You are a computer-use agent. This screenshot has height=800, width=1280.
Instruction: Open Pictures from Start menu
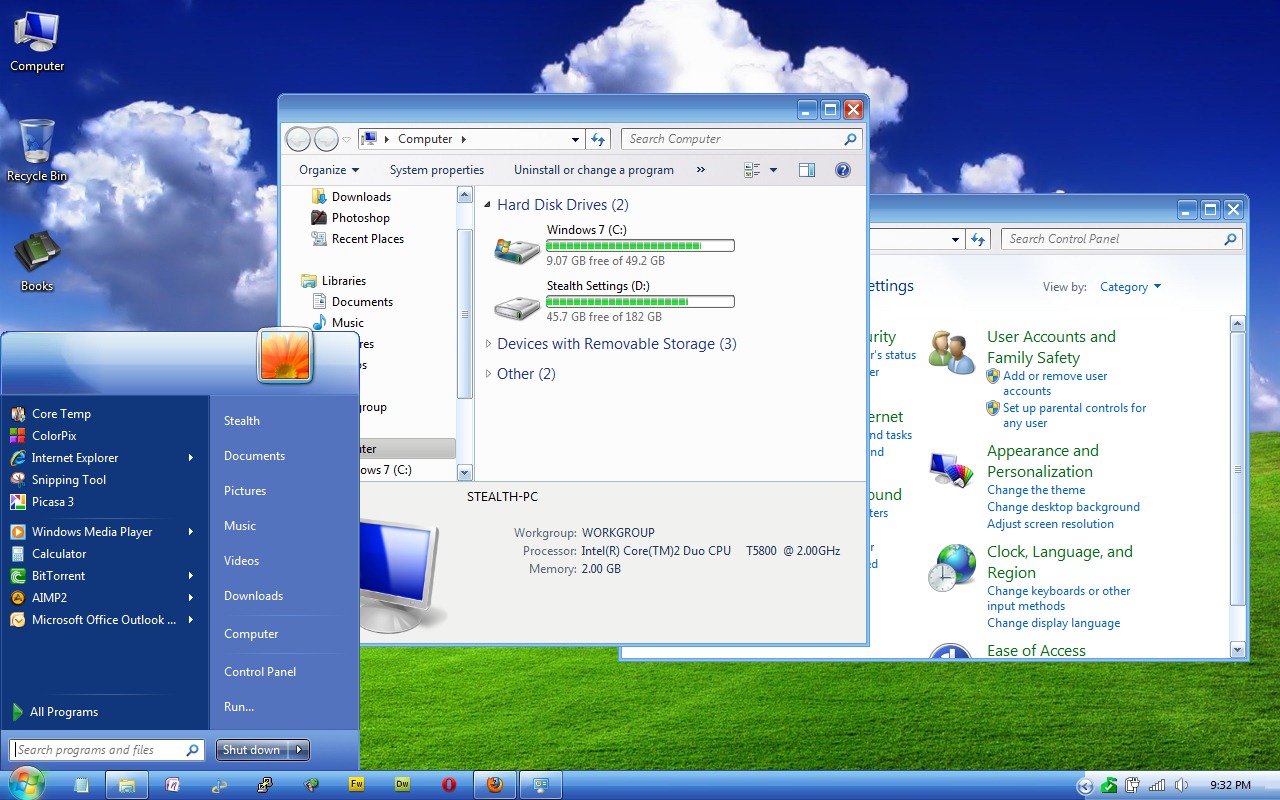[x=245, y=491]
